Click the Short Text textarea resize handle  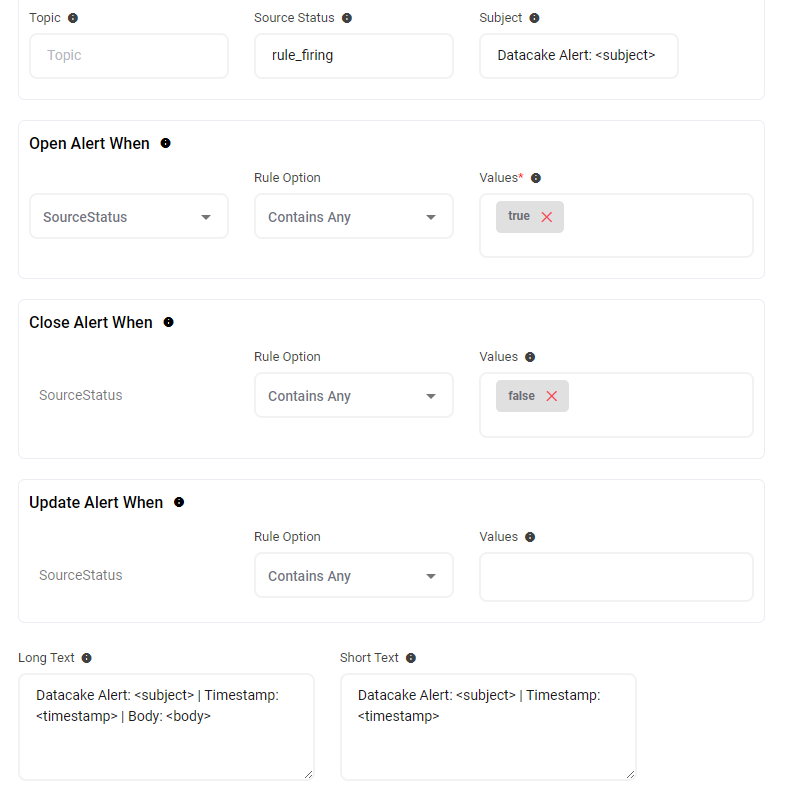tap(630, 775)
